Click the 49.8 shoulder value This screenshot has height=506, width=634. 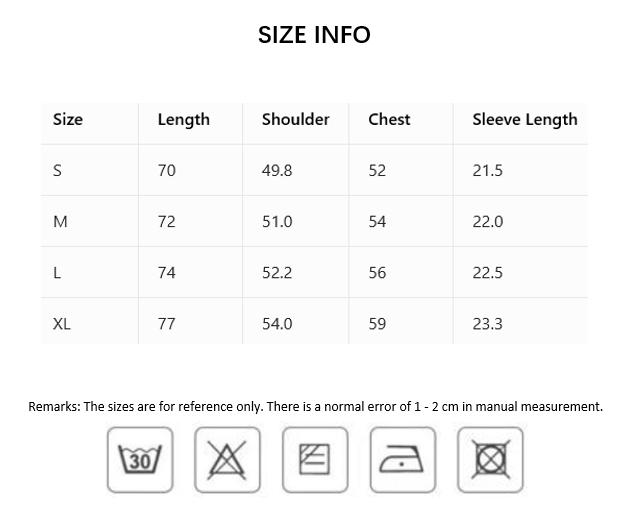coord(277,171)
